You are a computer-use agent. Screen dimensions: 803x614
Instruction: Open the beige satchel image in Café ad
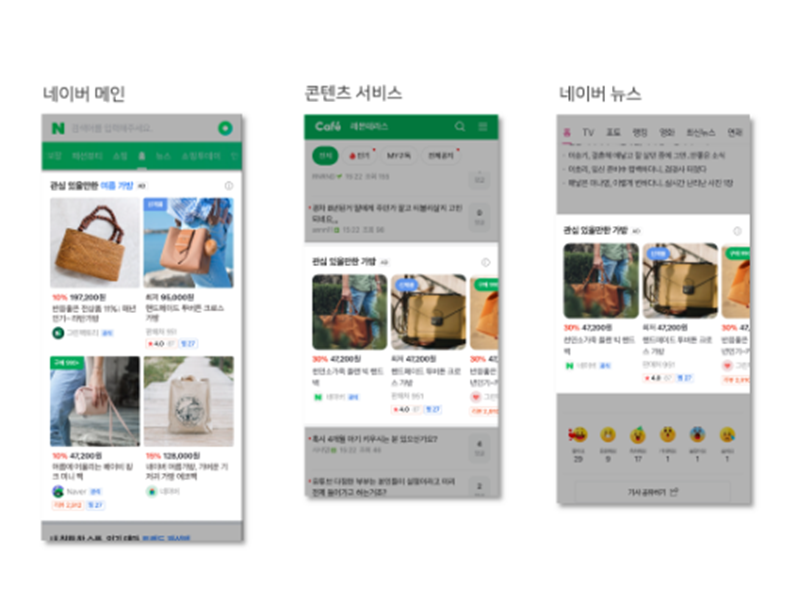[429, 312]
